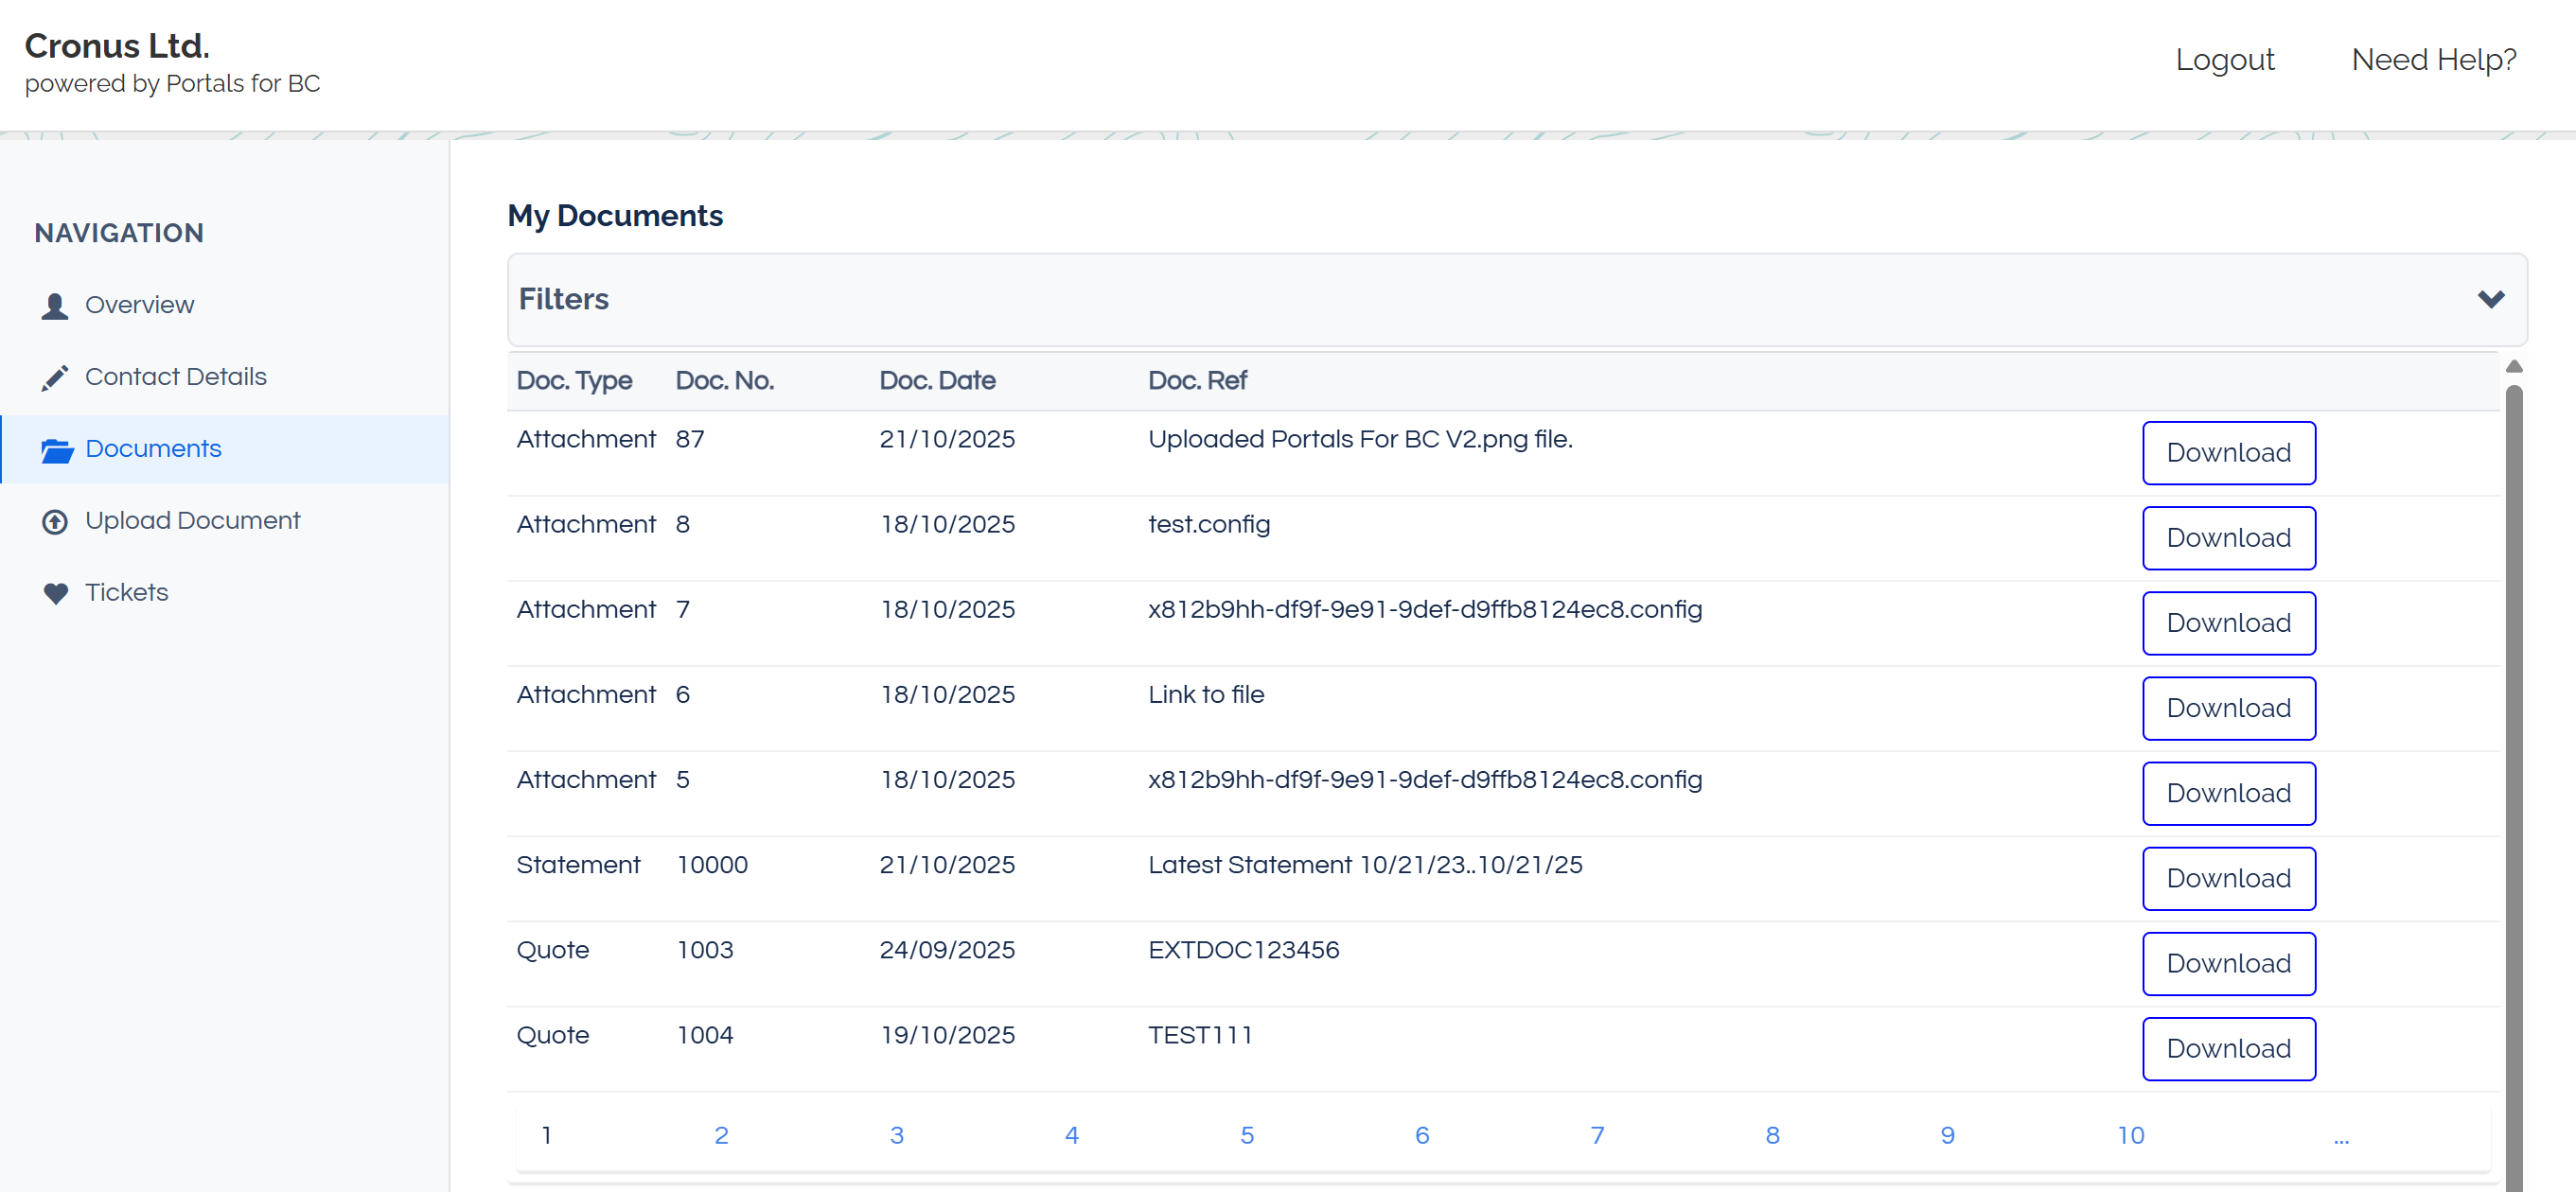Jump to page 10 of documents
This screenshot has height=1192, width=2576.
[2130, 1135]
